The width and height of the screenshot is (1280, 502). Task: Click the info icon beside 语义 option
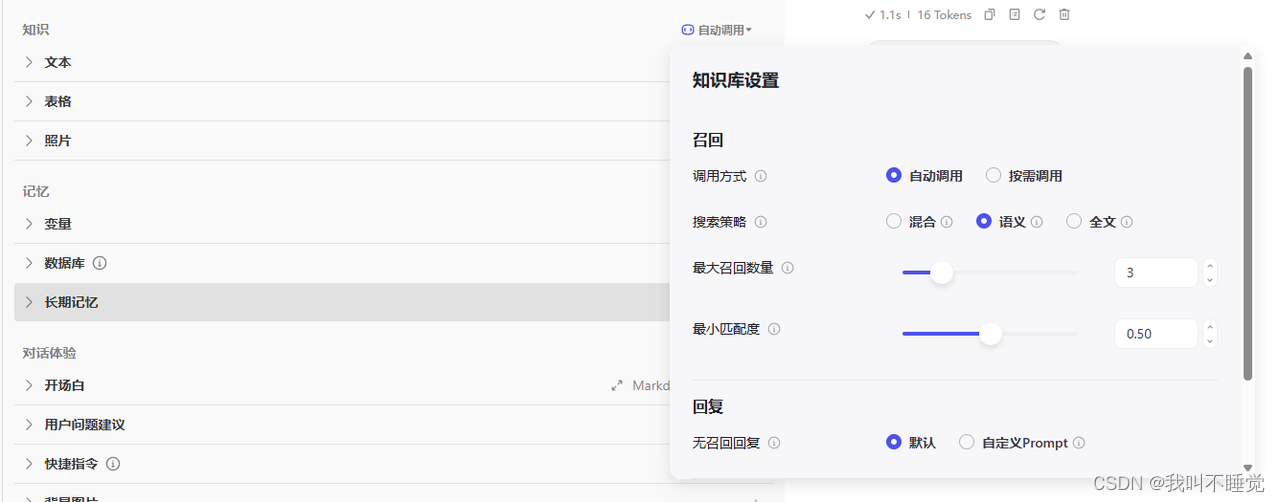[1036, 222]
